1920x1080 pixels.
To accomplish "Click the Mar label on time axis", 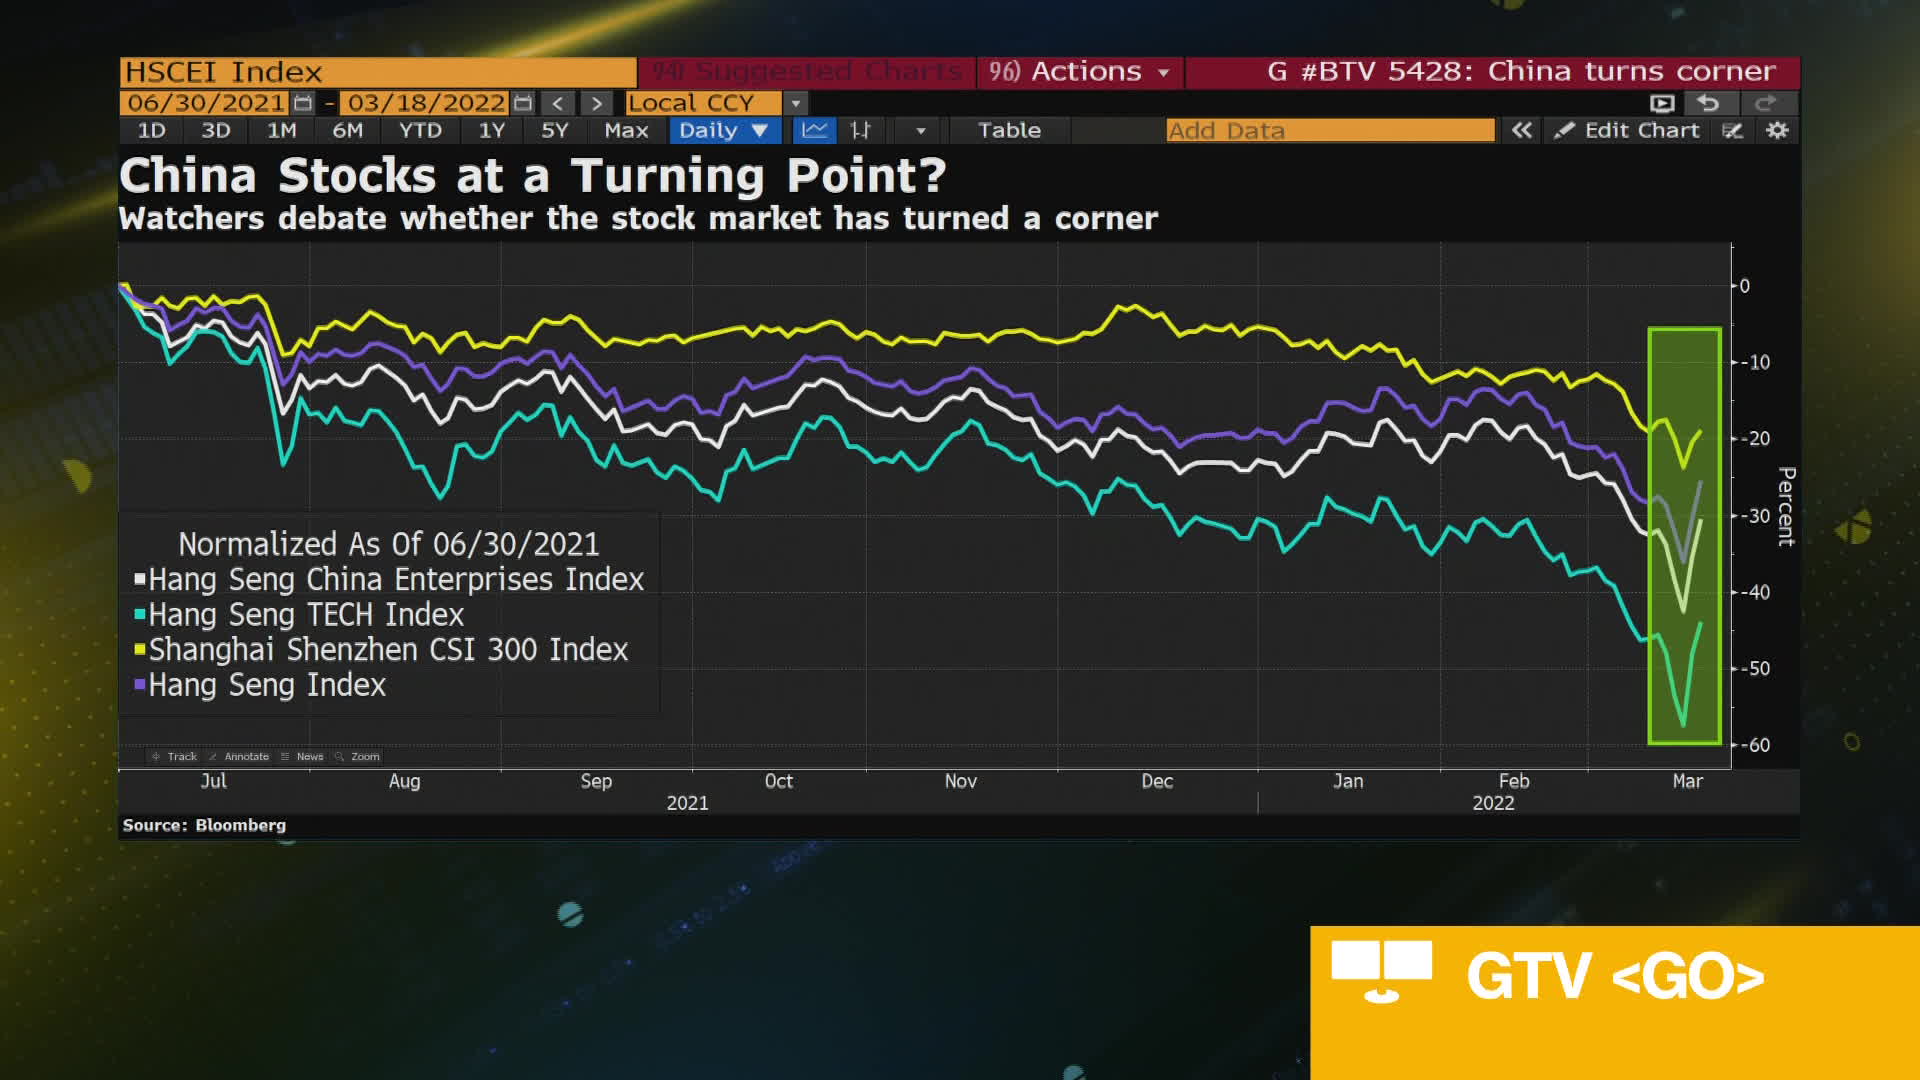I will [1687, 781].
